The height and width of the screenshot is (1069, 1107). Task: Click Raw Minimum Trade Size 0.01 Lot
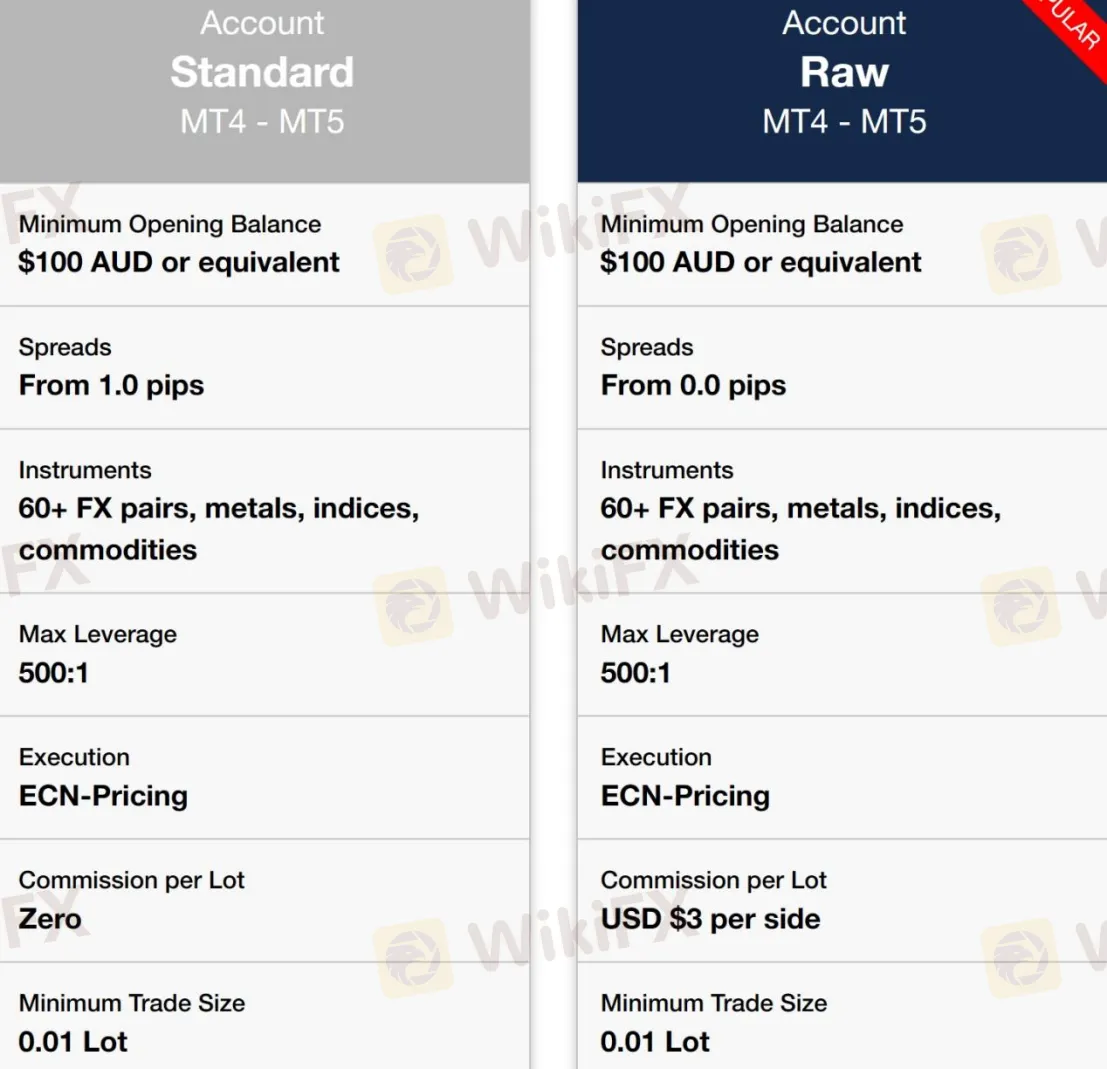654,1041
